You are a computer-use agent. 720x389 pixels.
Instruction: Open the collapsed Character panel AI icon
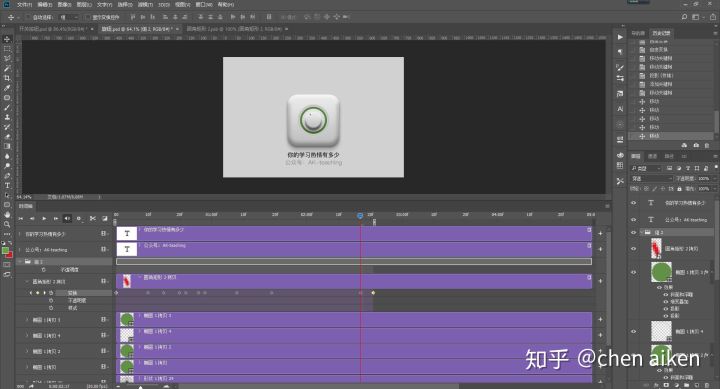coord(620,109)
